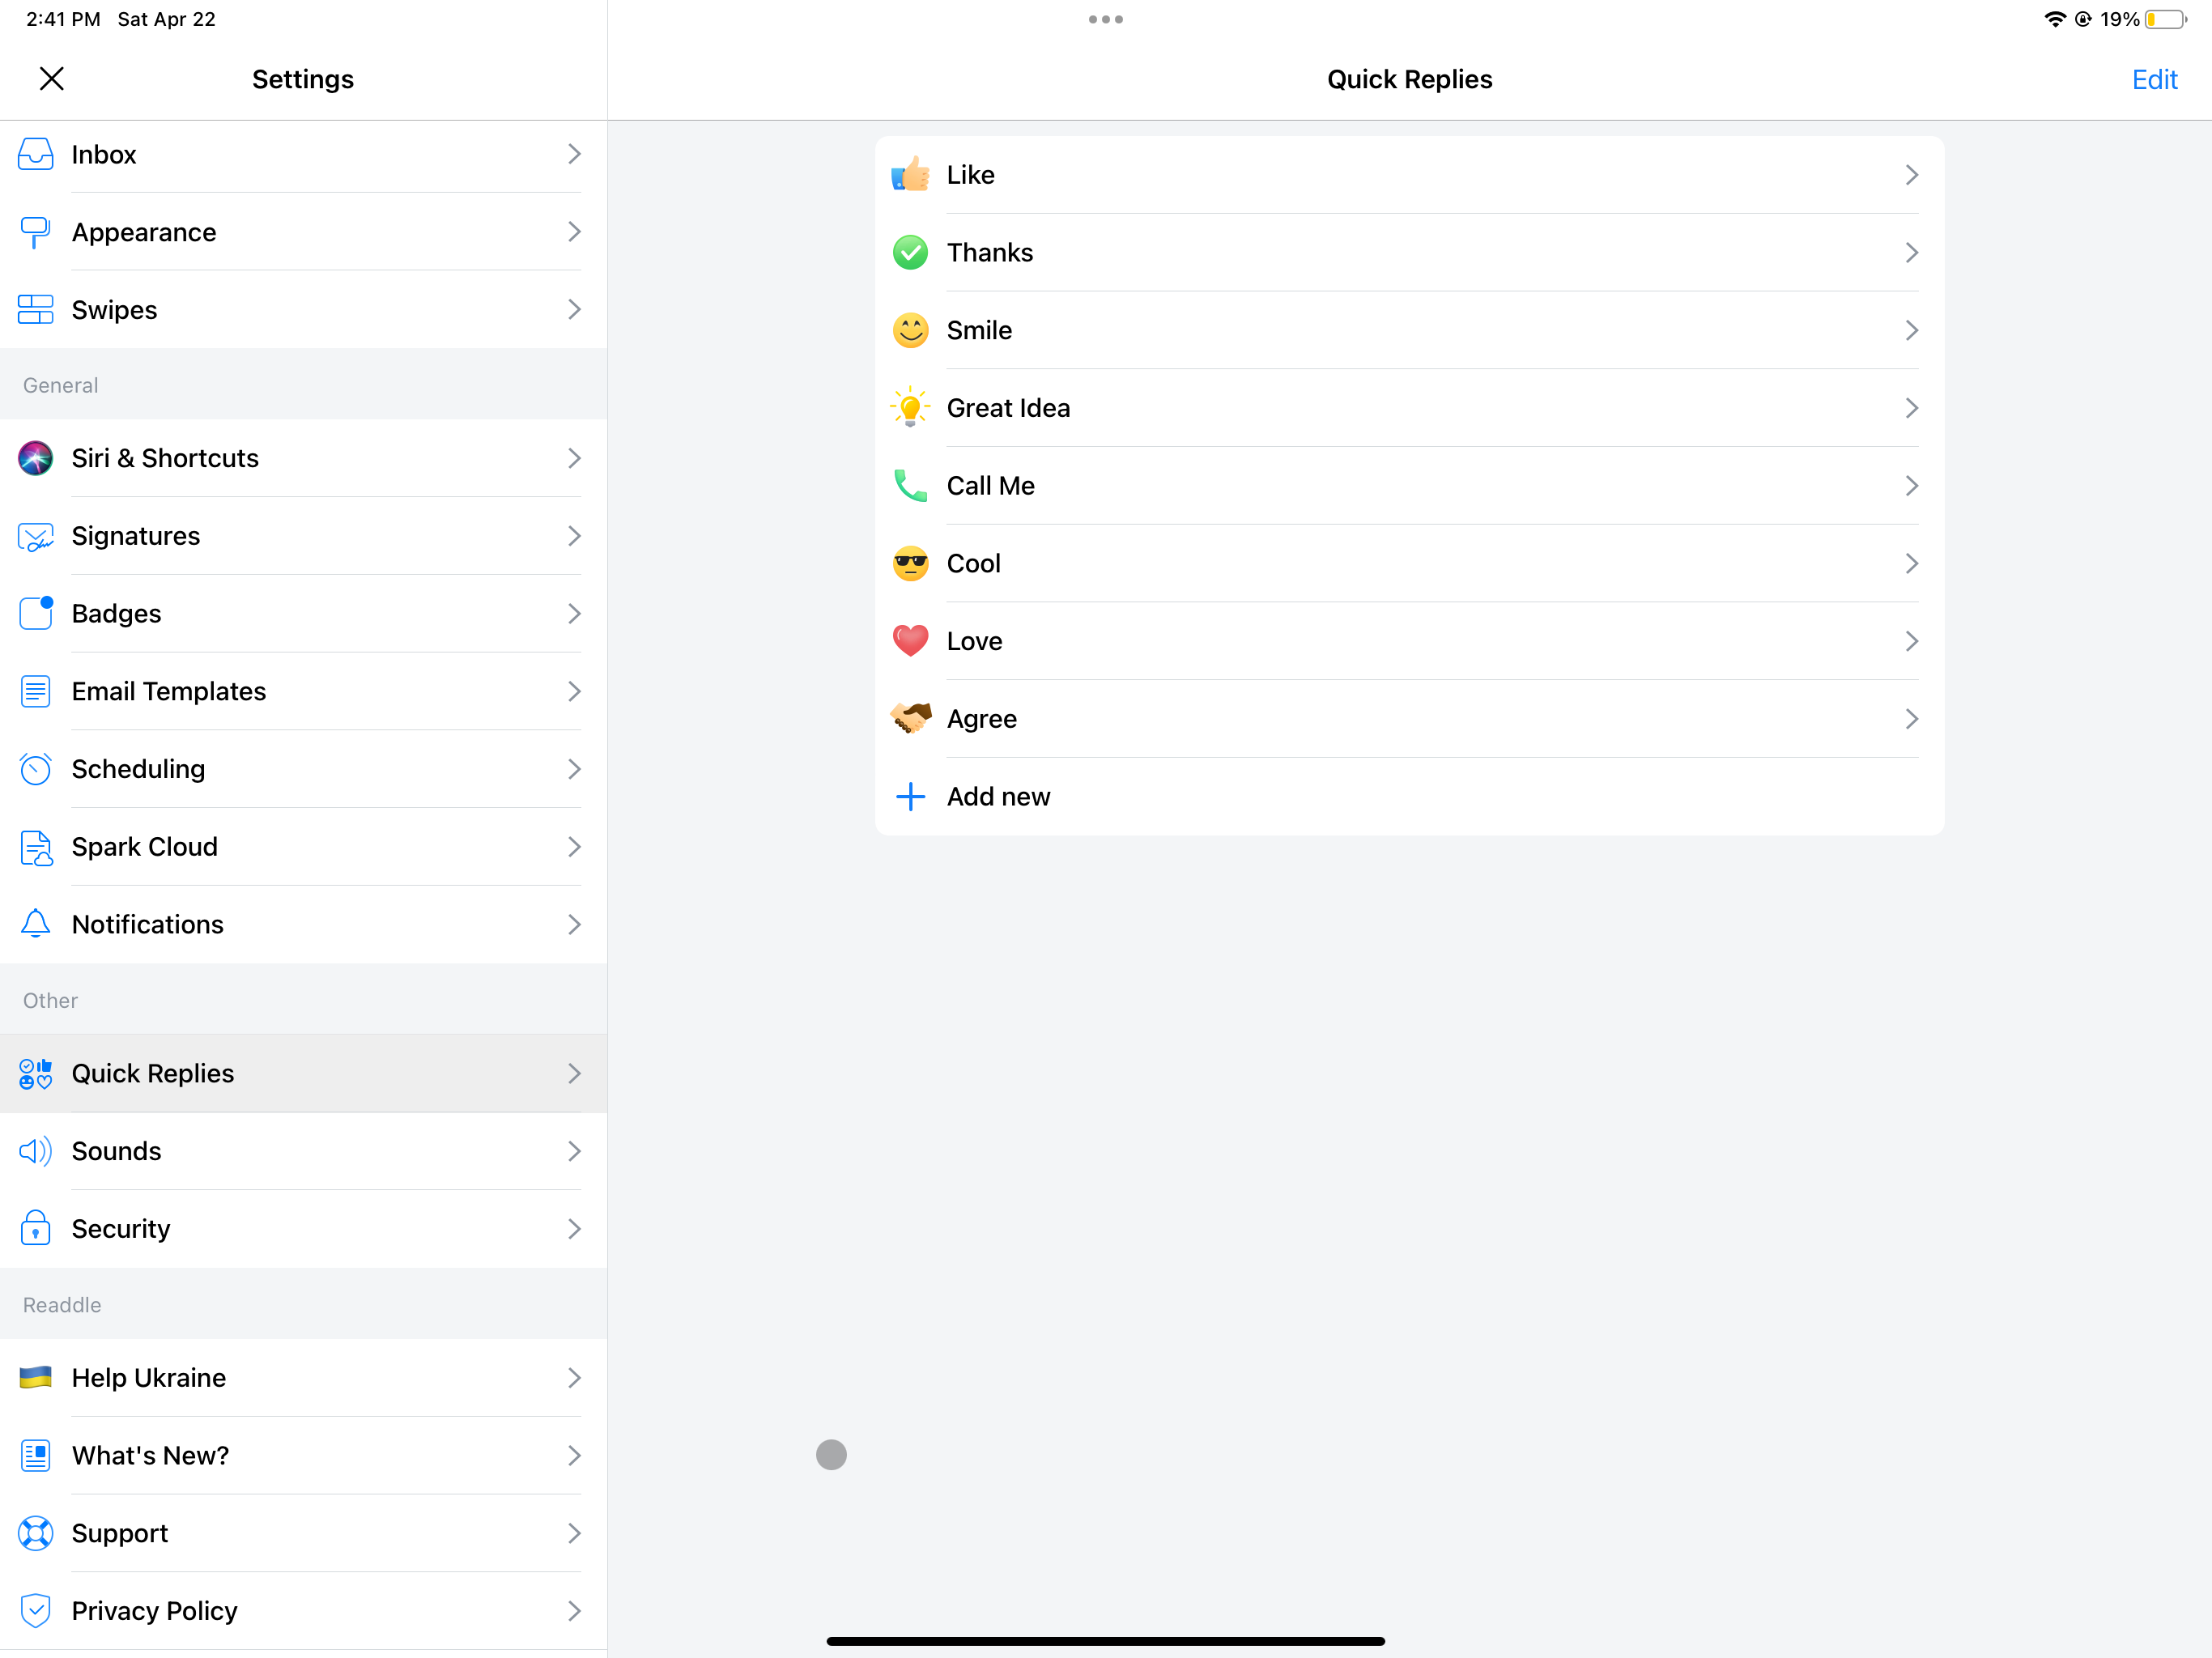Tap the Signatures envelope icon

(x=35, y=536)
